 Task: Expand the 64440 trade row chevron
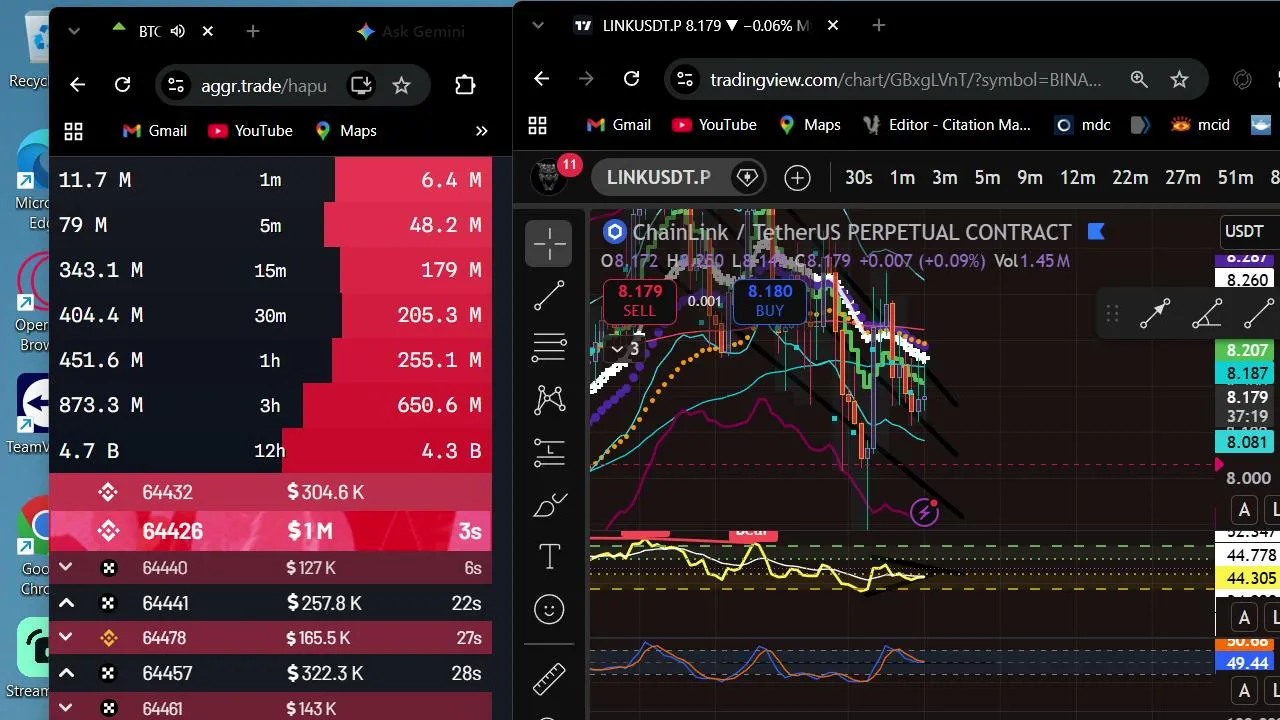66,568
